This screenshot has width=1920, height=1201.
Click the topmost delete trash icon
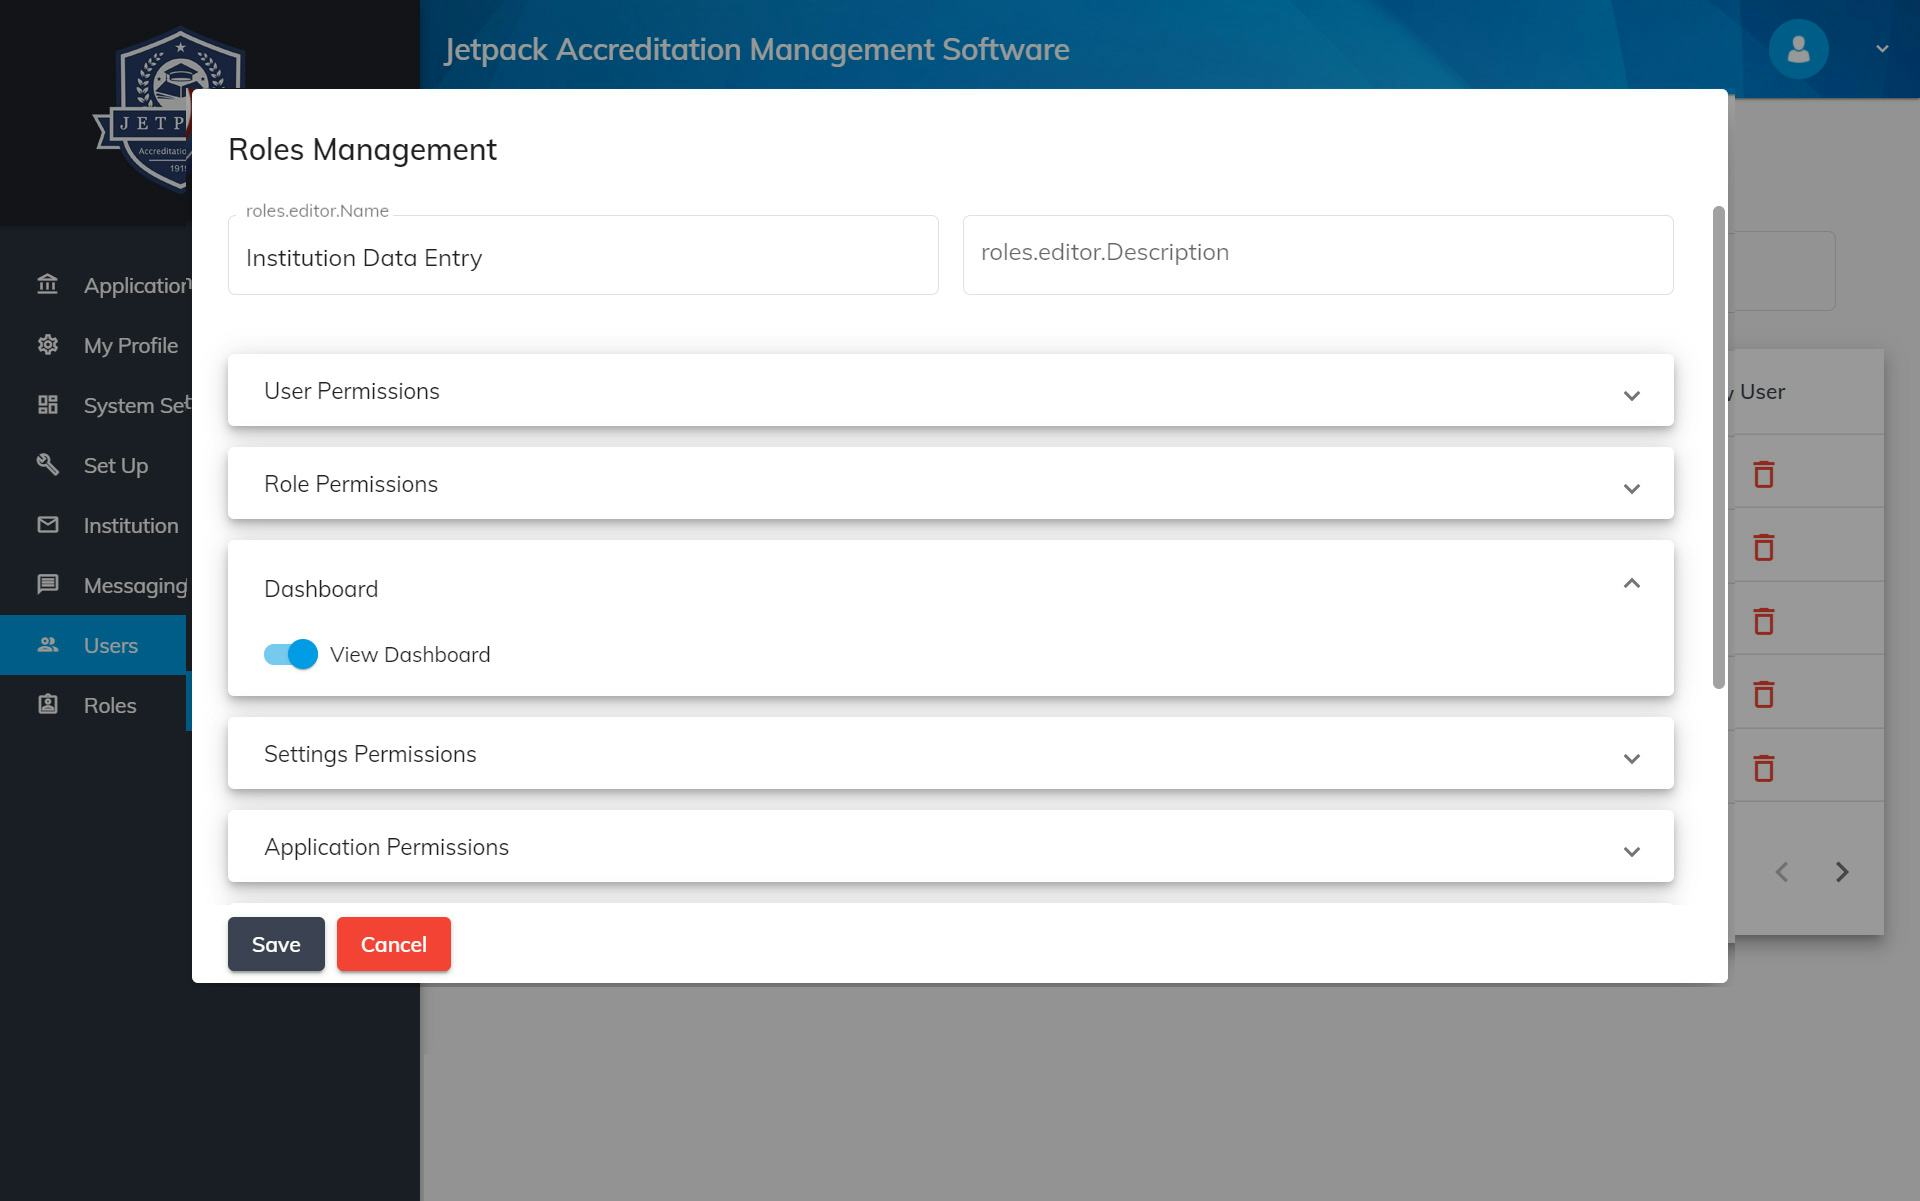tap(1763, 474)
